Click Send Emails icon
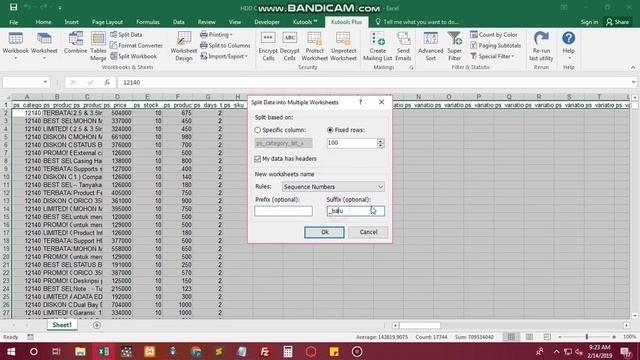Screen dimensions: 640x360 (403, 47)
